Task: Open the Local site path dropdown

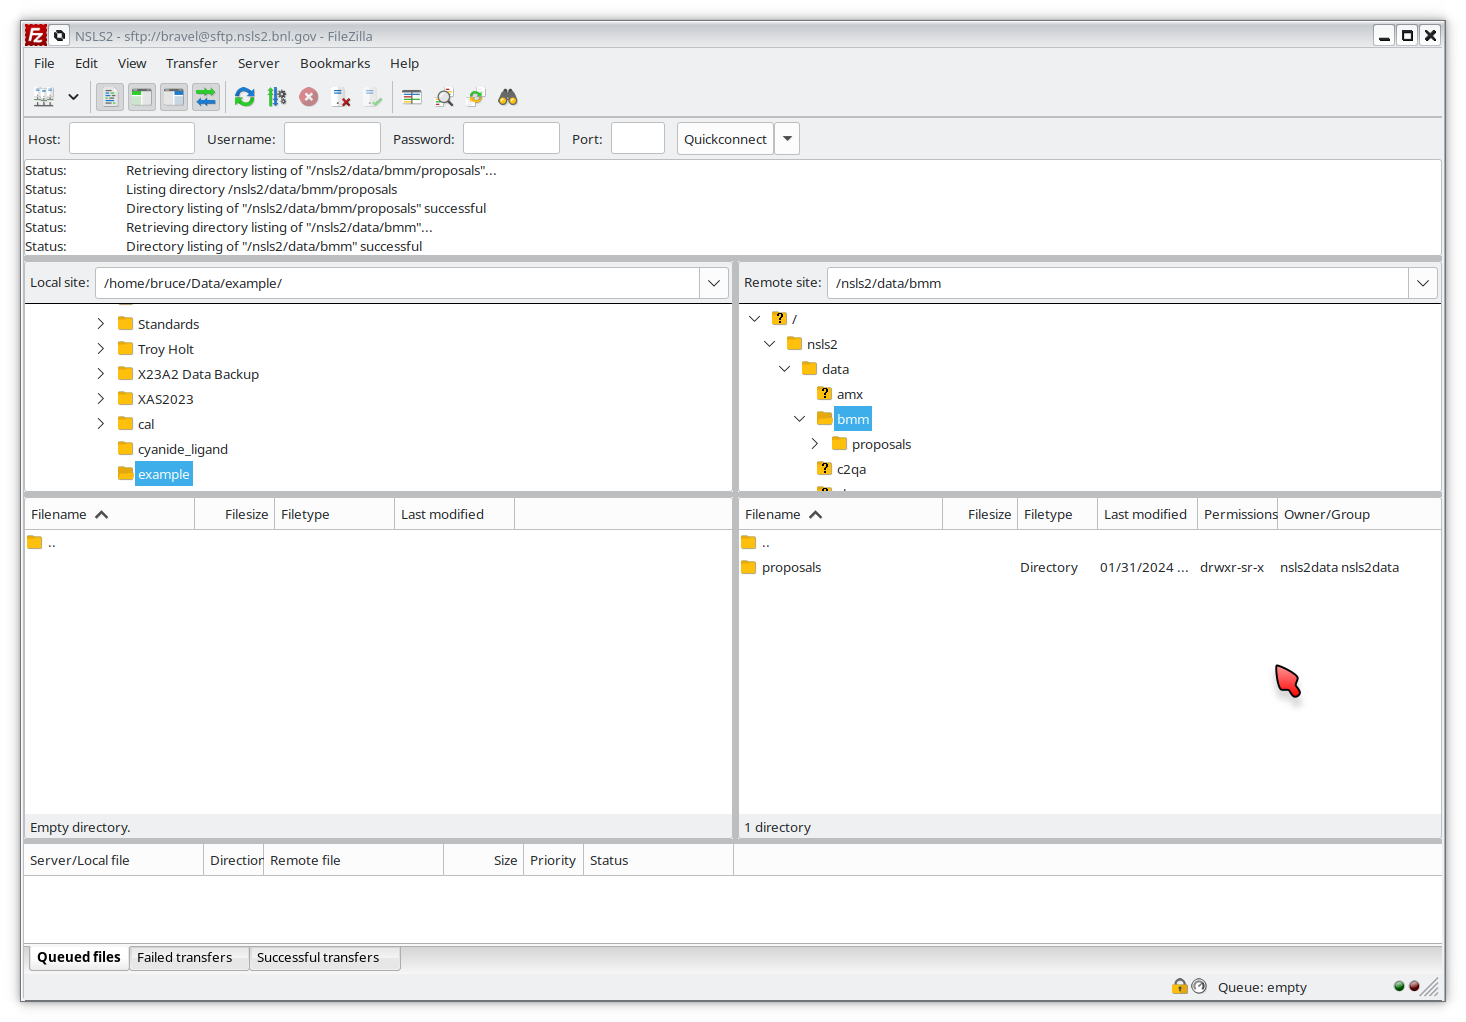Action: (x=714, y=283)
